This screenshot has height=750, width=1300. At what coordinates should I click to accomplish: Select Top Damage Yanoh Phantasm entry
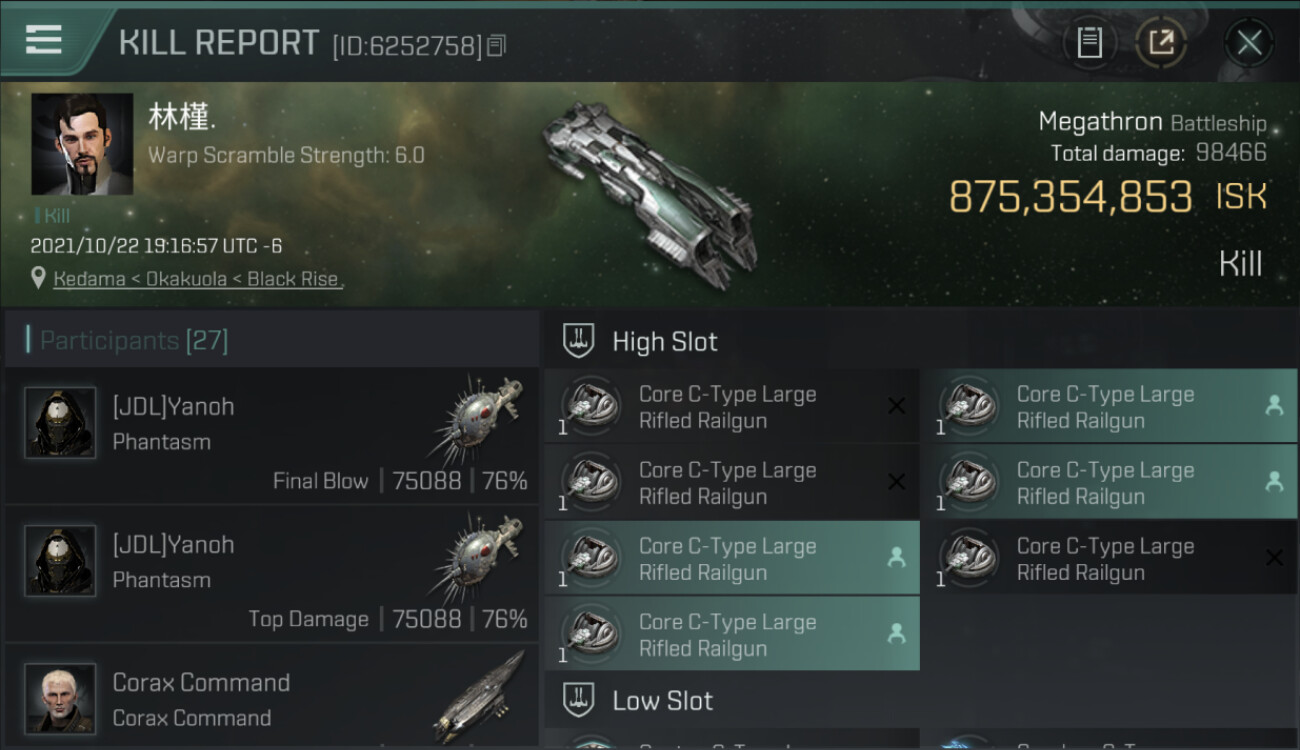tap(272, 574)
